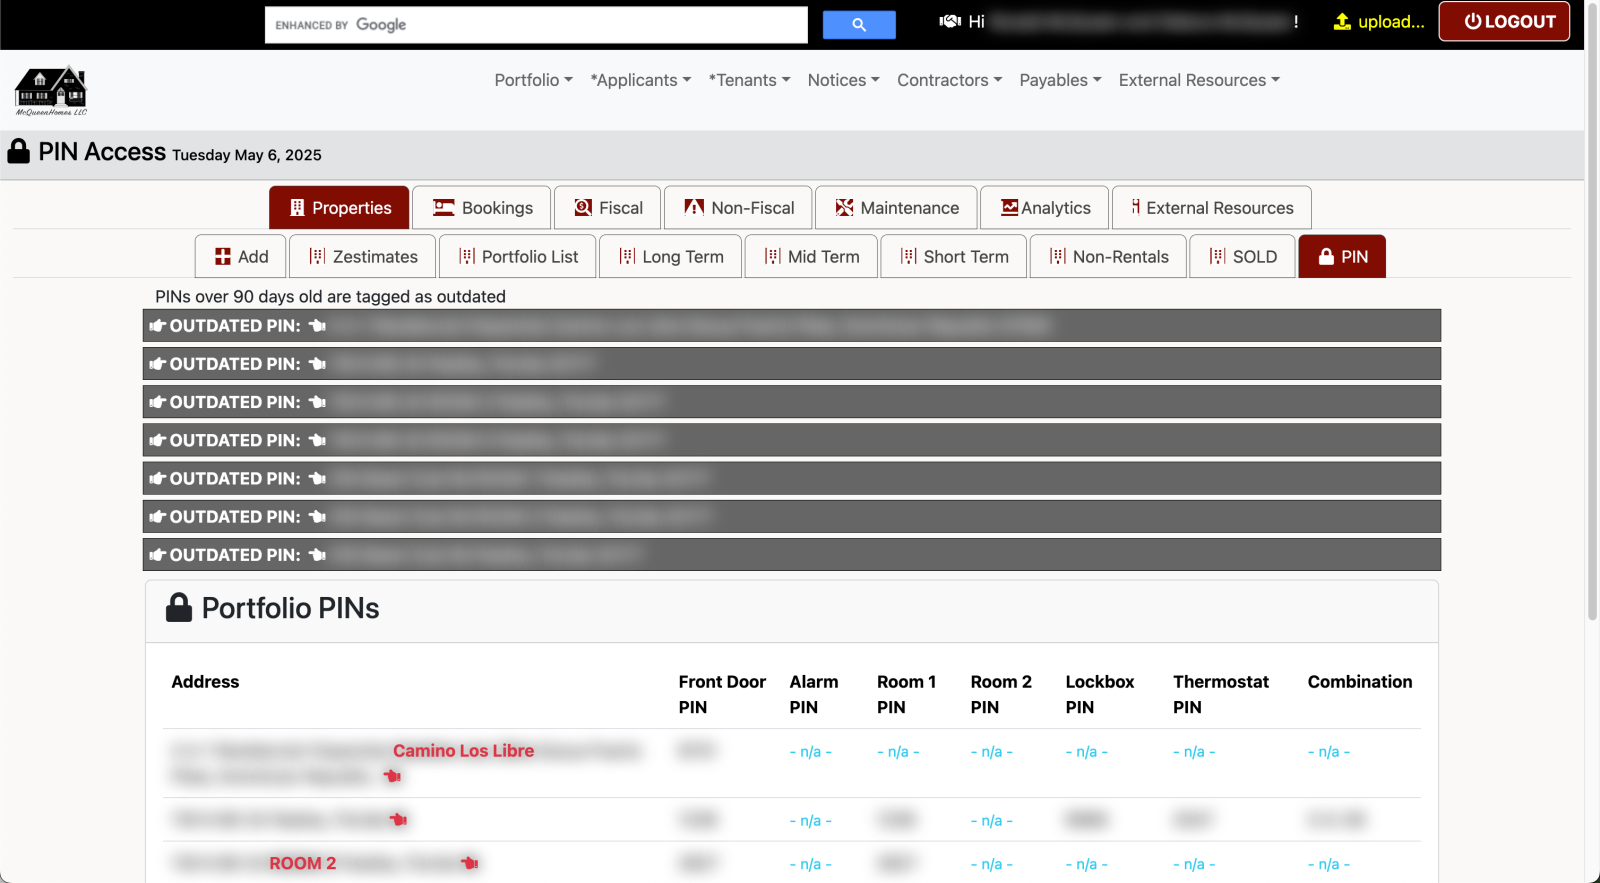
Task: Click the Camino Los Libre address link
Action: coord(463,751)
